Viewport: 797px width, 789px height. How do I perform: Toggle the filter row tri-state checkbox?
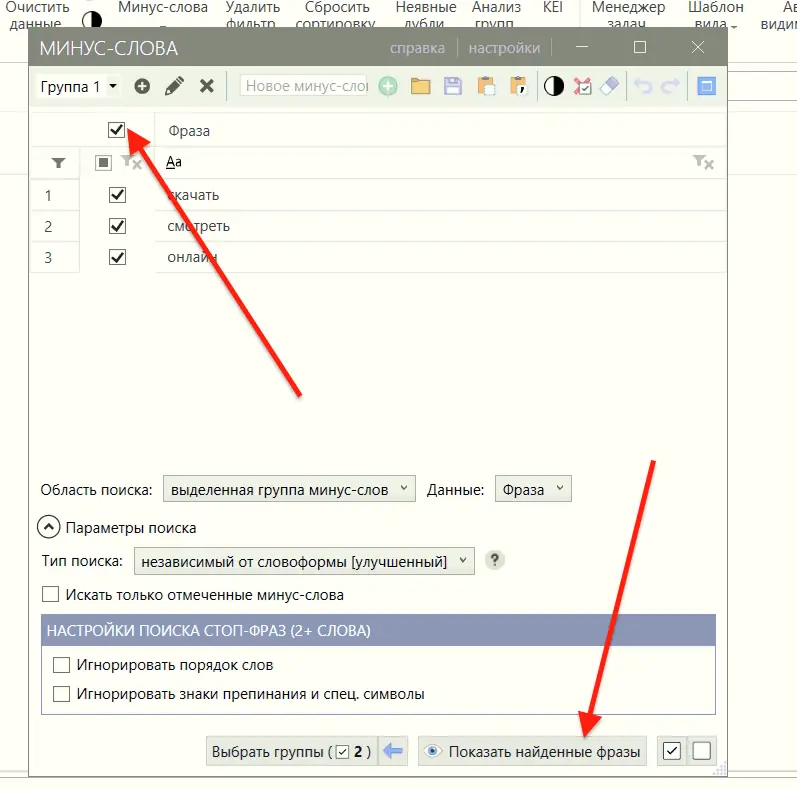click(103, 163)
